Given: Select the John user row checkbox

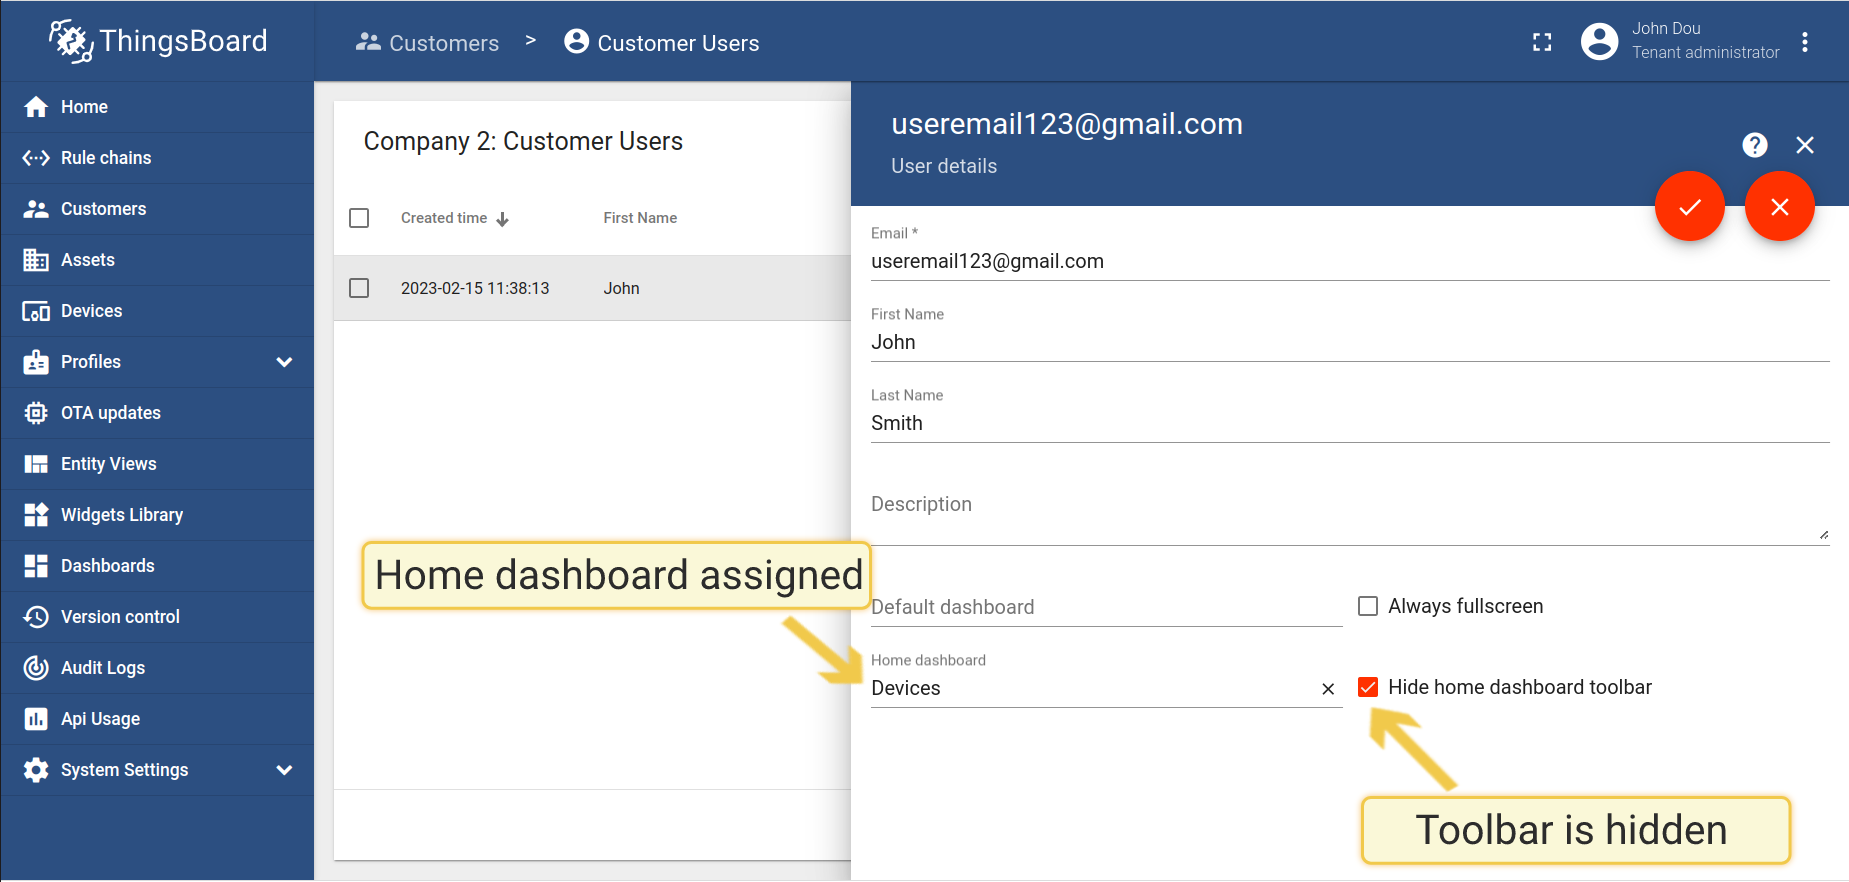Looking at the screenshot, I should [359, 288].
